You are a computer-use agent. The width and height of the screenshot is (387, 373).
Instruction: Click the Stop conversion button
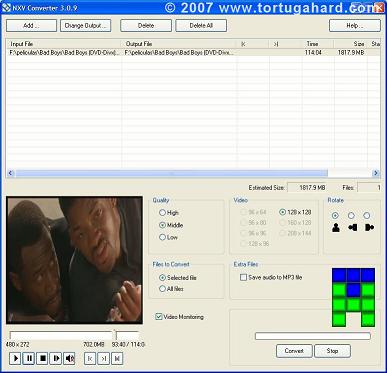coord(332,351)
